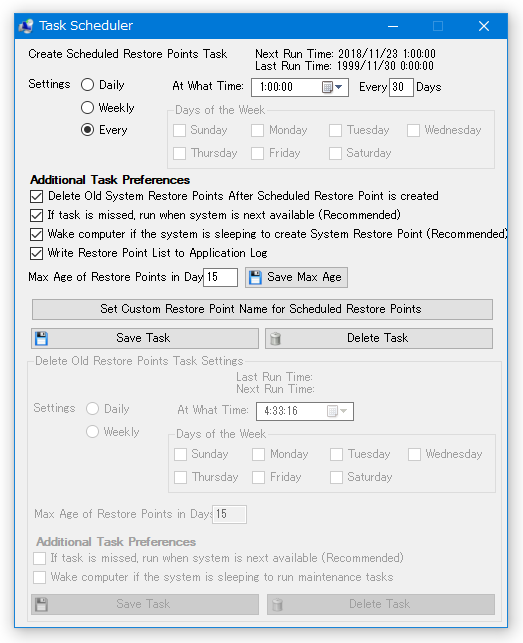Click the Every 30 Days number field
523x643 pixels.
click(401, 87)
